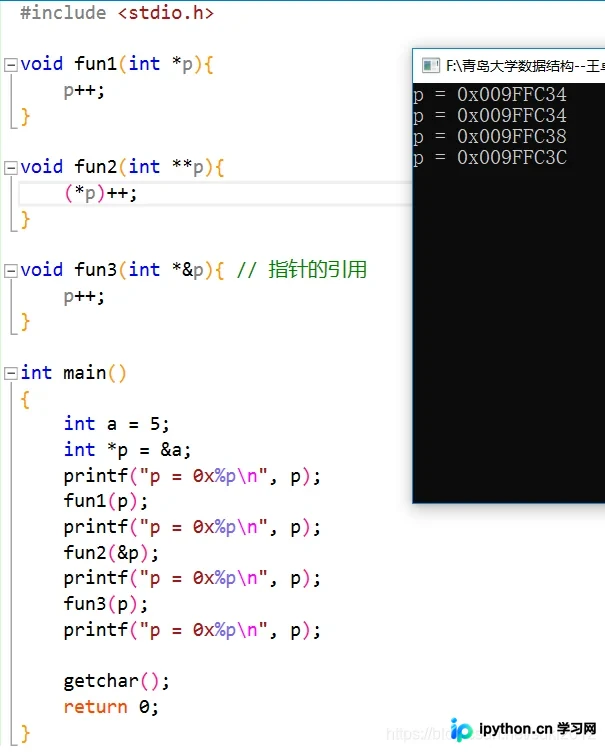Click 'p++;' inside fun1
605x752 pixels.
84,91
